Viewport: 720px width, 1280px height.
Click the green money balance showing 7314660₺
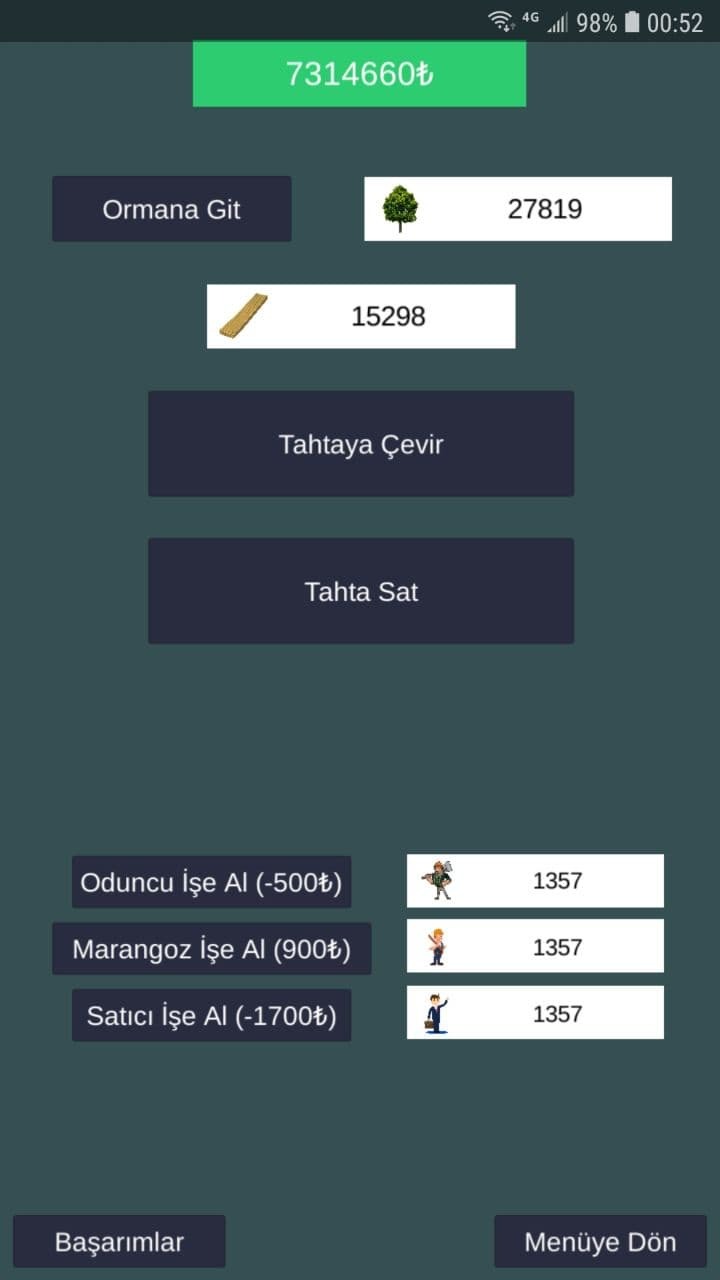pyautogui.click(x=358, y=73)
